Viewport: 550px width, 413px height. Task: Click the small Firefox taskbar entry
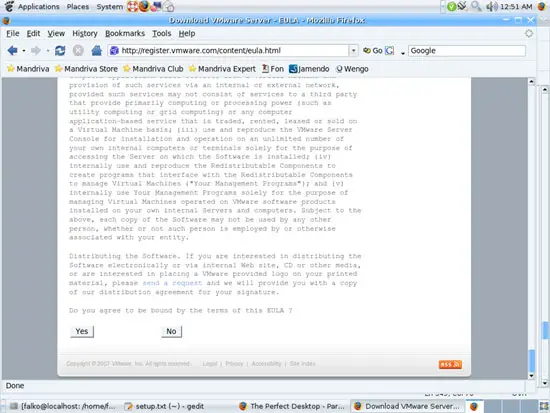[x=474, y=406]
